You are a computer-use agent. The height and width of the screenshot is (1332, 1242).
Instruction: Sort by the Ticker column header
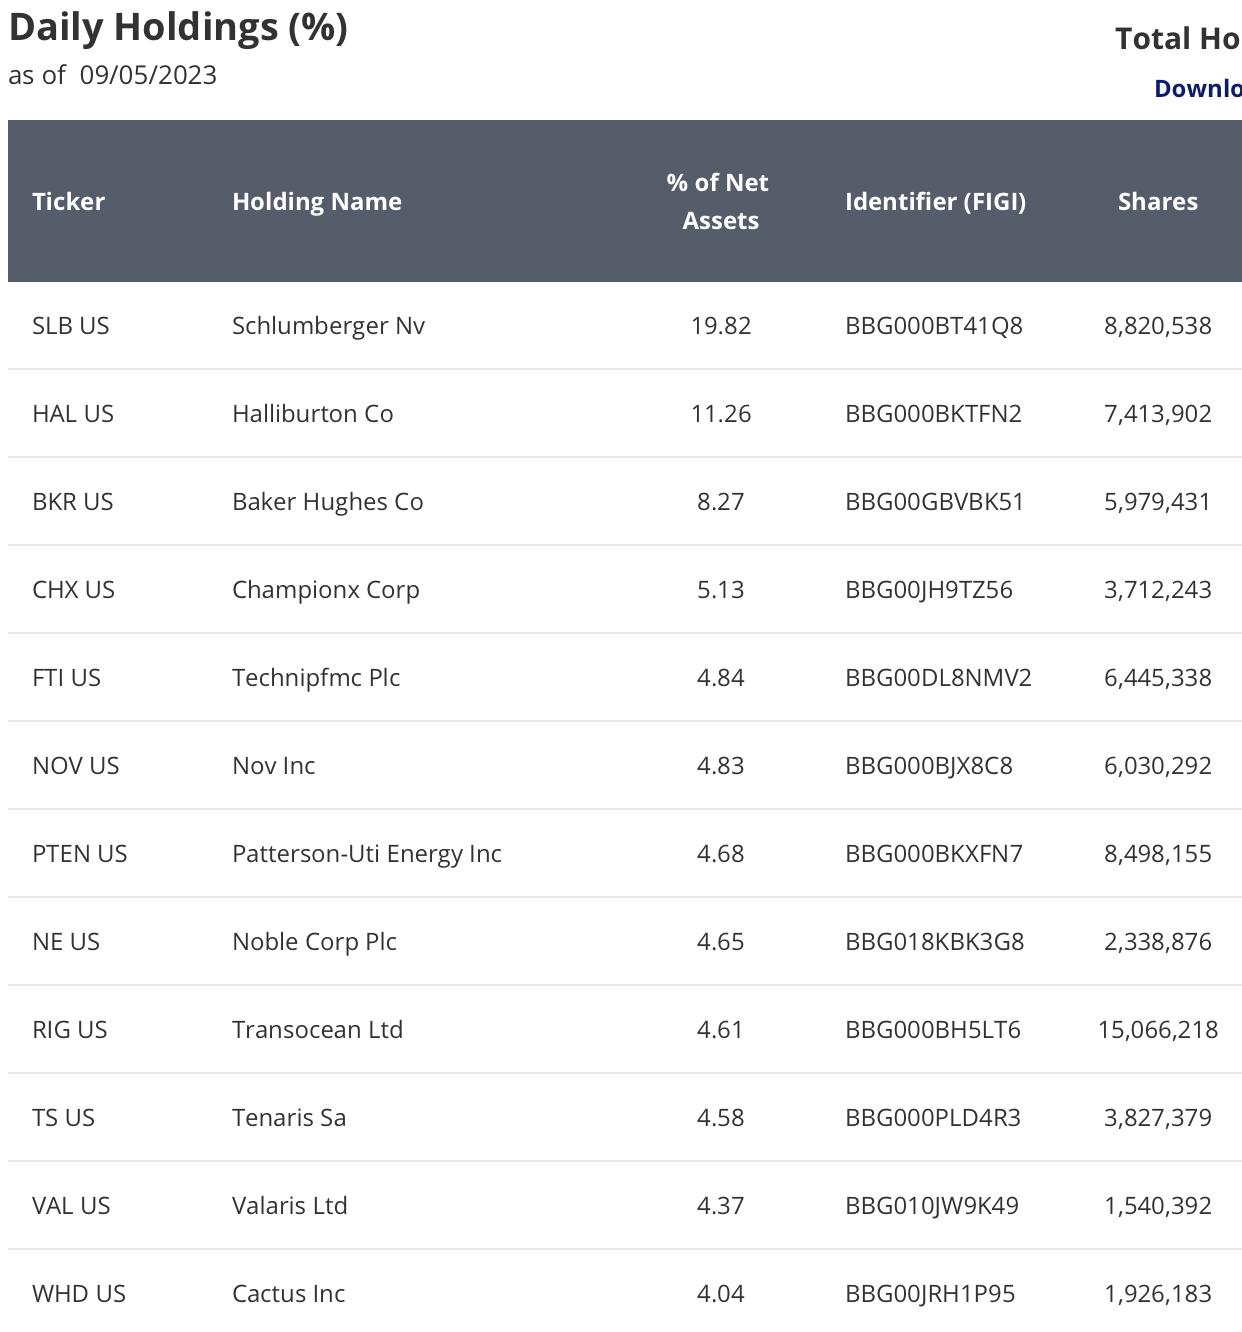tap(68, 201)
